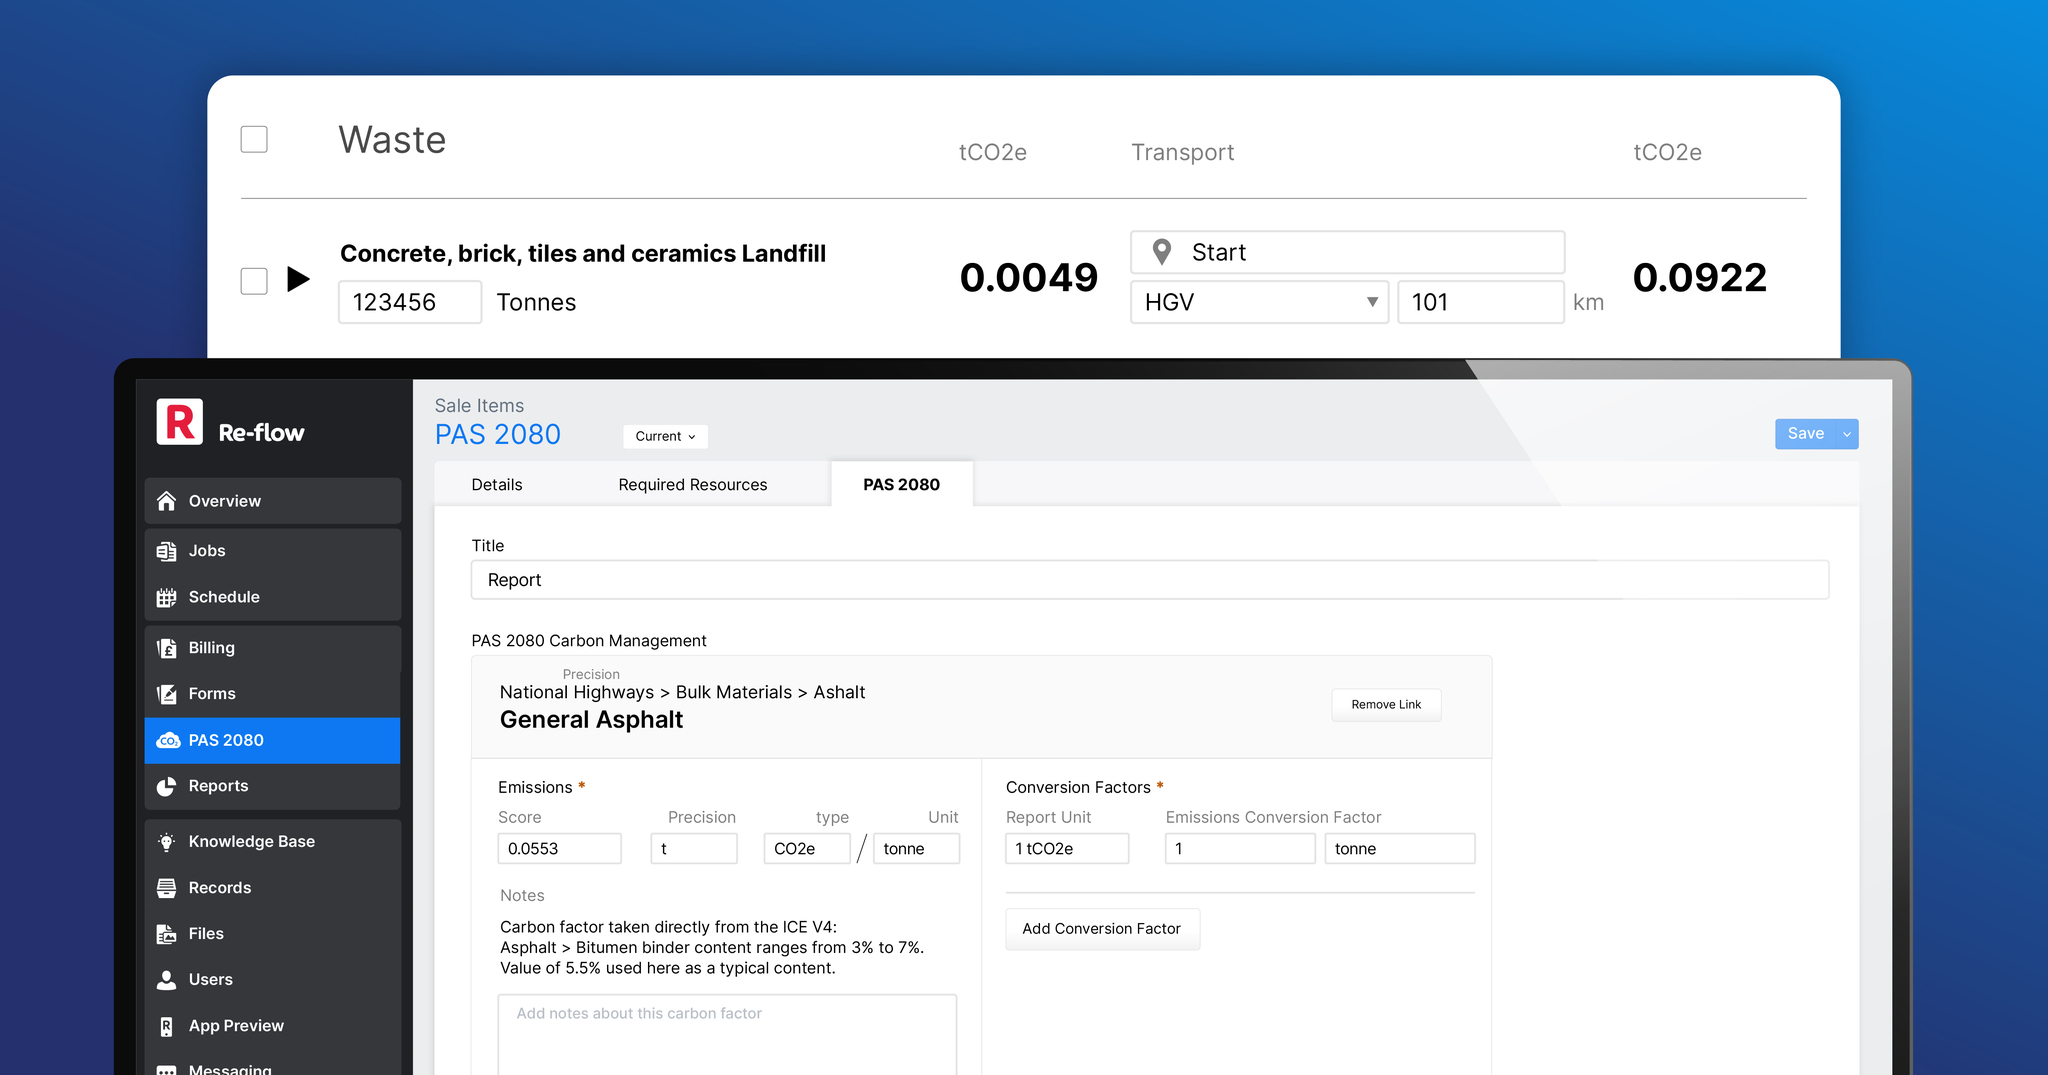Click the Save button
This screenshot has height=1075, width=2048.
point(1806,434)
